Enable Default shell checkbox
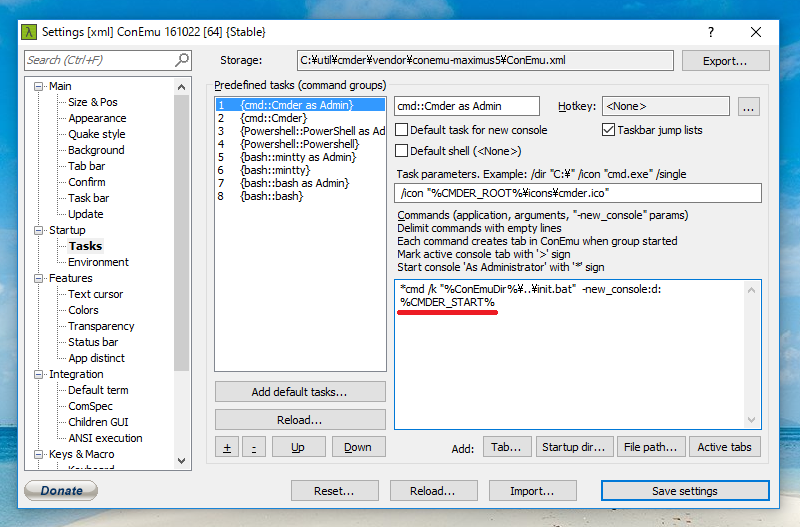The image size is (800, 527). click(x=402, y=151)
